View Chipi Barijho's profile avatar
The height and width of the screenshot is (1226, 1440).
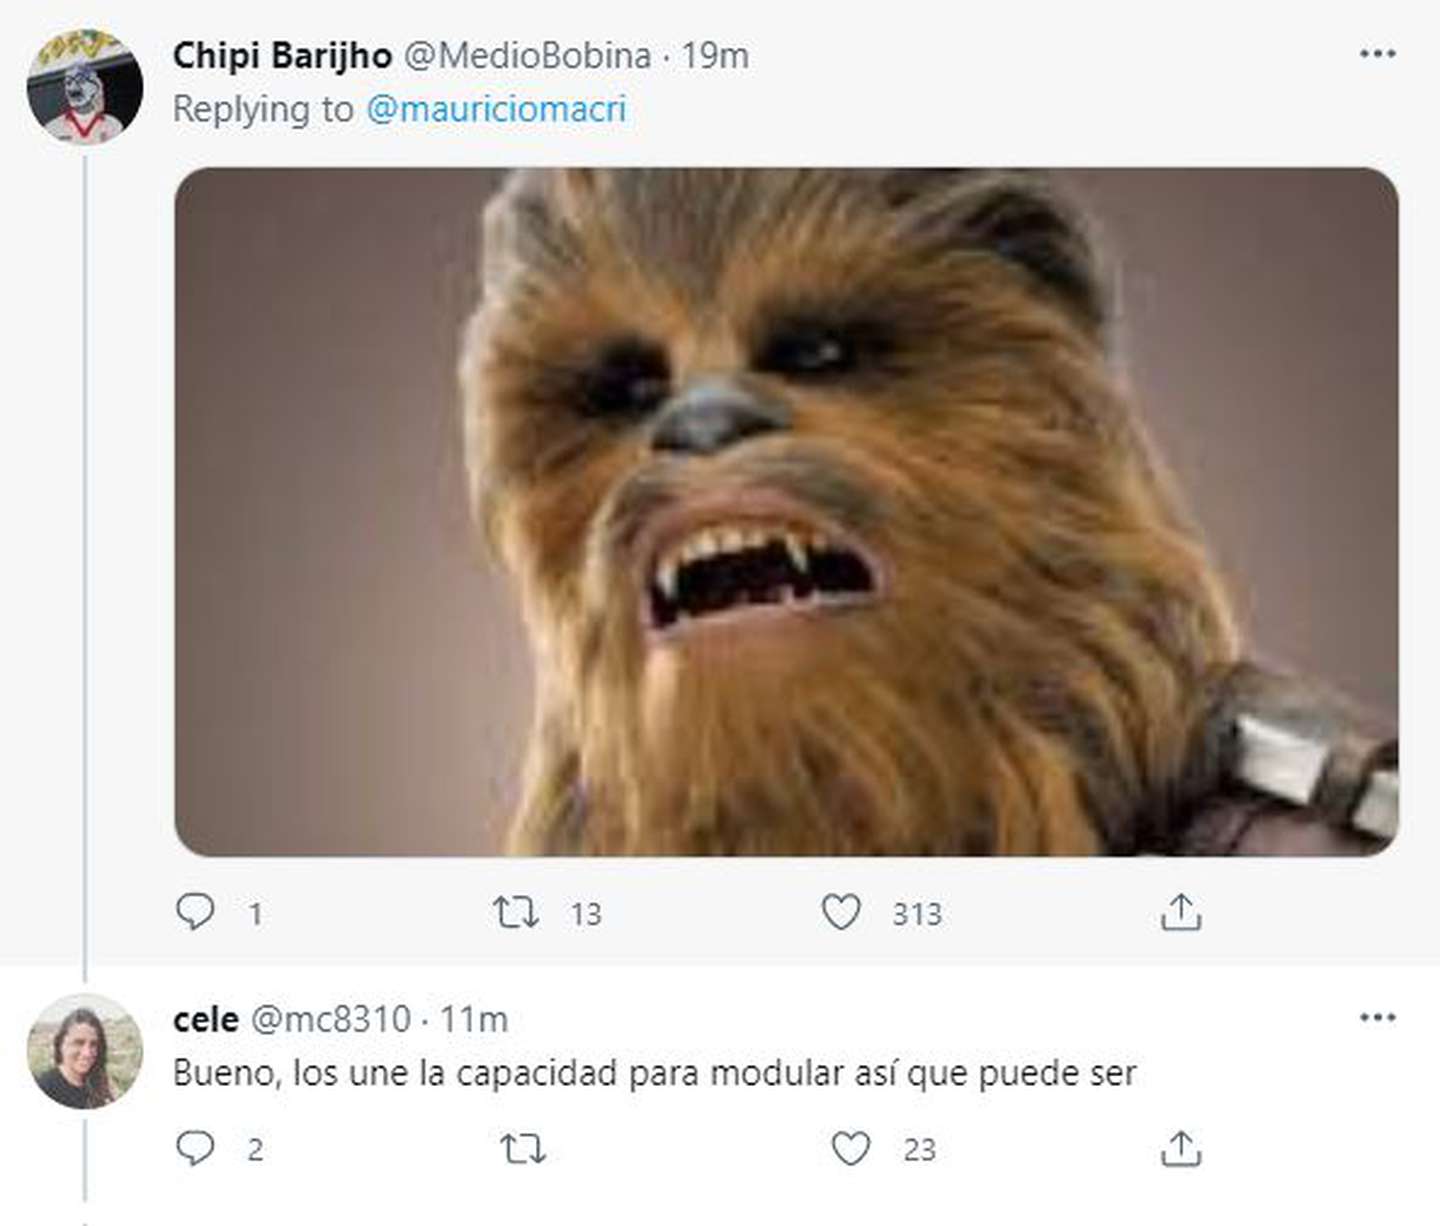point(85,86)
